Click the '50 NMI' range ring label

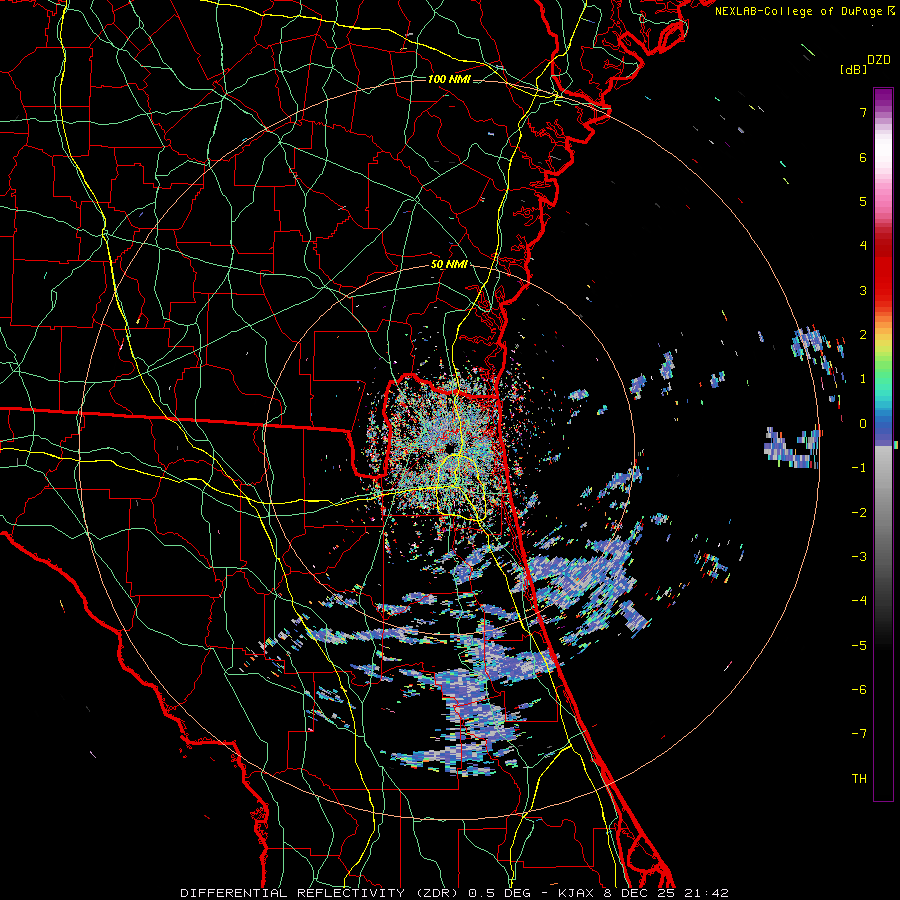click(449, 265)
